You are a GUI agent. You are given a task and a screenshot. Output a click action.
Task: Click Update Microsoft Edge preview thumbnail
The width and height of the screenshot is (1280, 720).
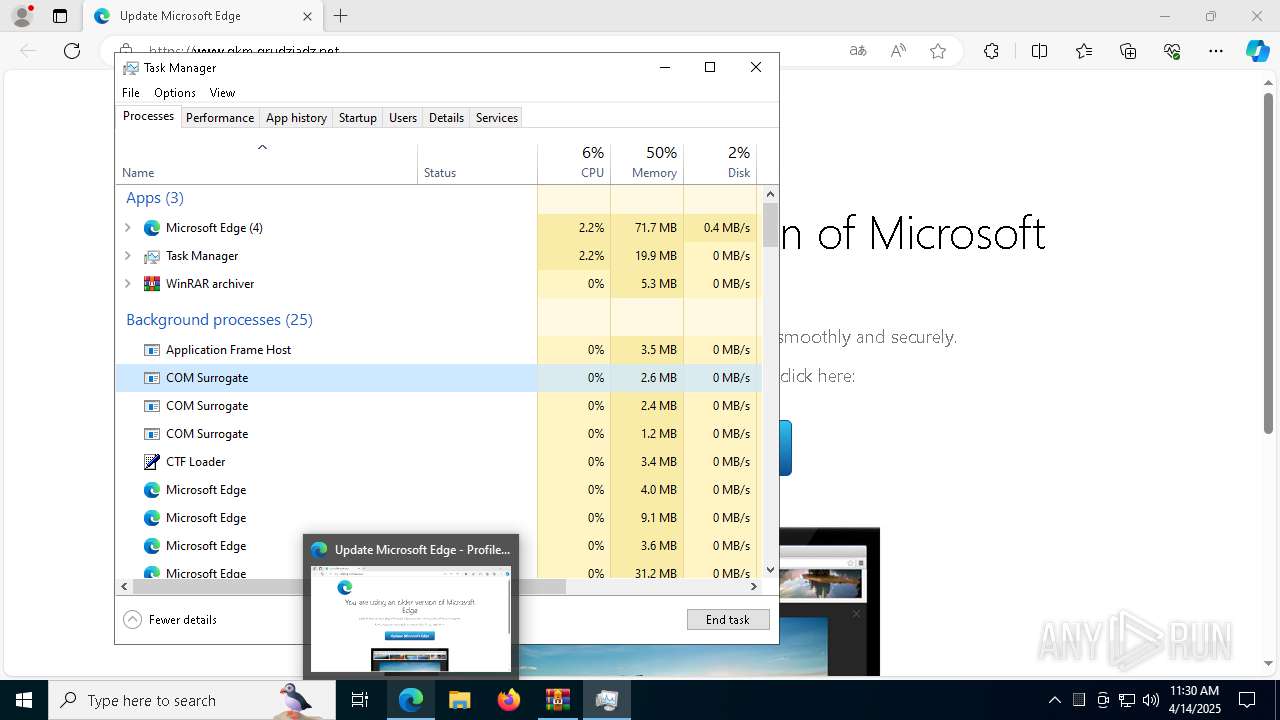point(410,618)
